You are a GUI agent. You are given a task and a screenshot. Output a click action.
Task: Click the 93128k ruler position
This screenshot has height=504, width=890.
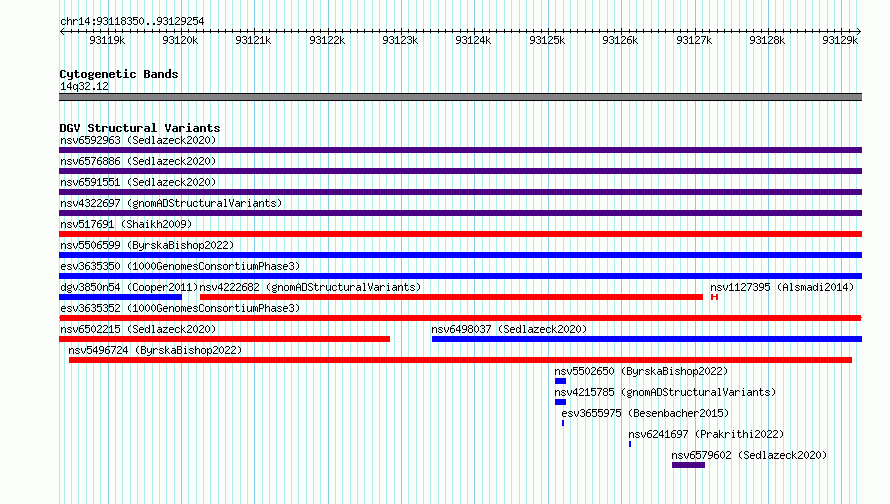click(x=767, y=40)
